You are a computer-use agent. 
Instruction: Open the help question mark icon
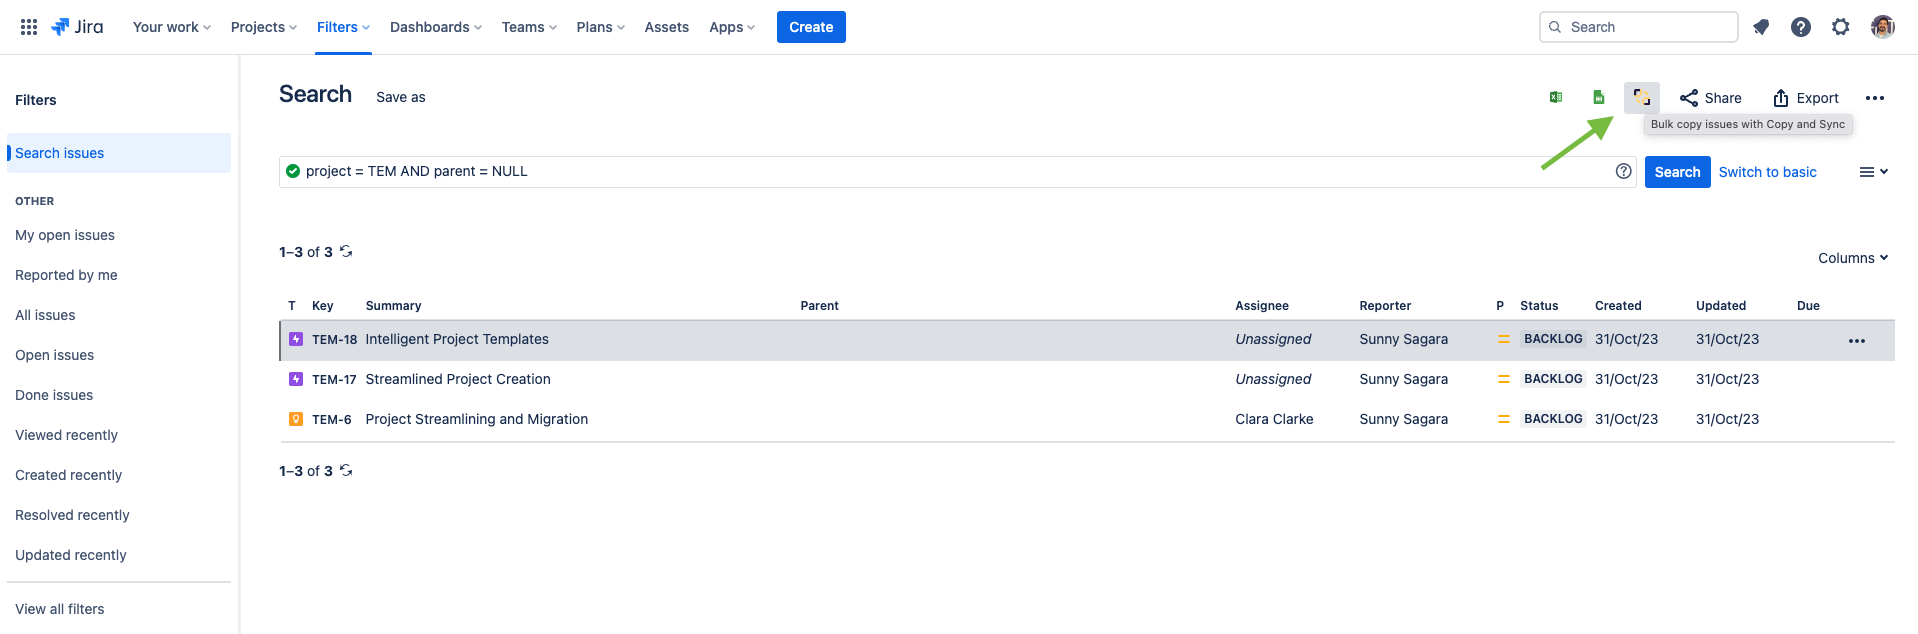pos(1801,27)
